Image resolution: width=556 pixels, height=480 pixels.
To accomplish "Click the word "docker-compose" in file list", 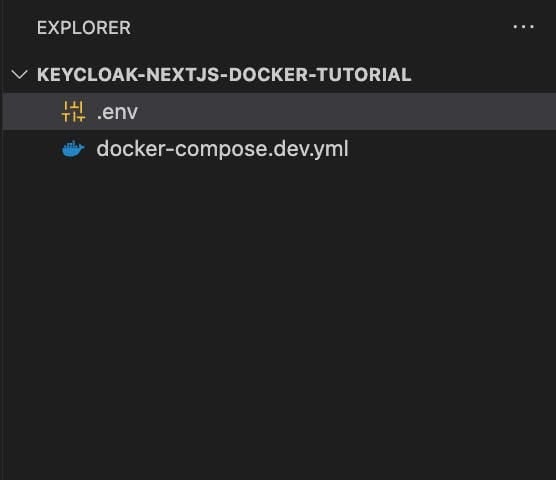I will [182, 149].
